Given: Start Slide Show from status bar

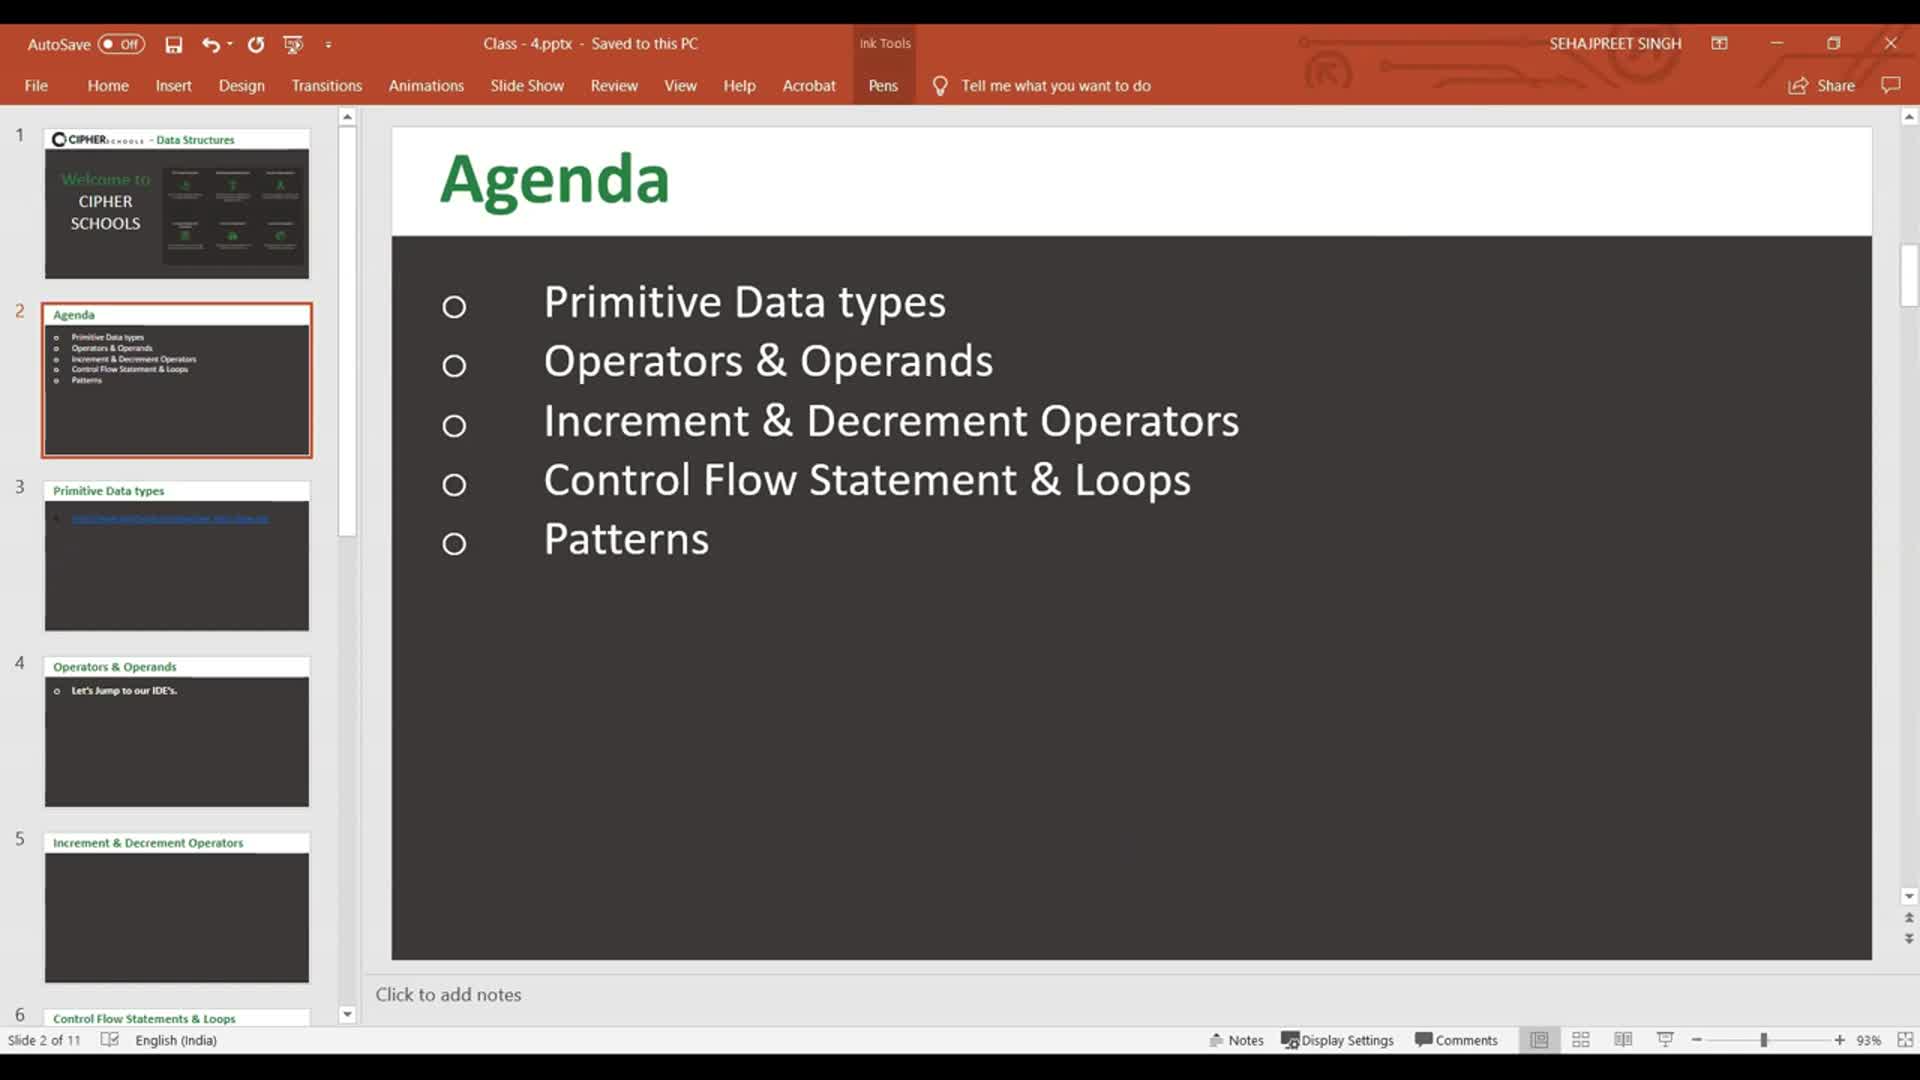Looking at the screenshot, I should point(1665,1040).
